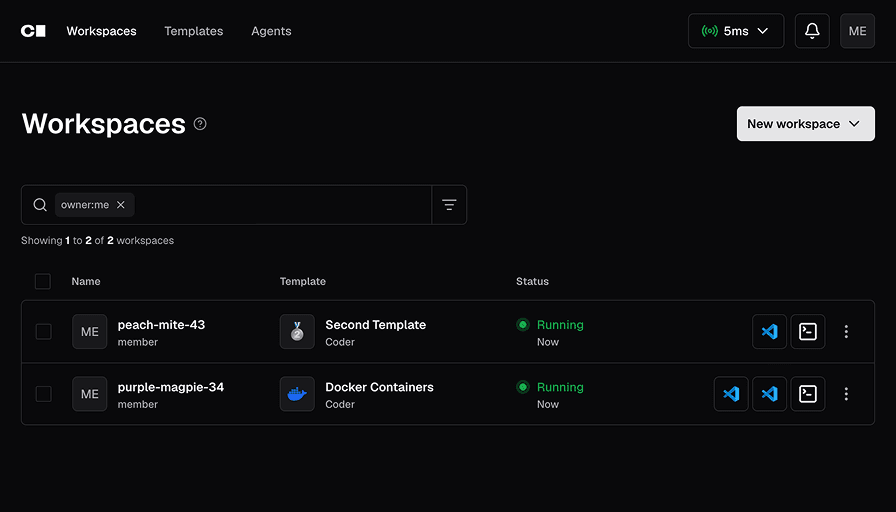Open the Second Template link
The width and height of the screenshot is (896, 512).
click(375, 325)
